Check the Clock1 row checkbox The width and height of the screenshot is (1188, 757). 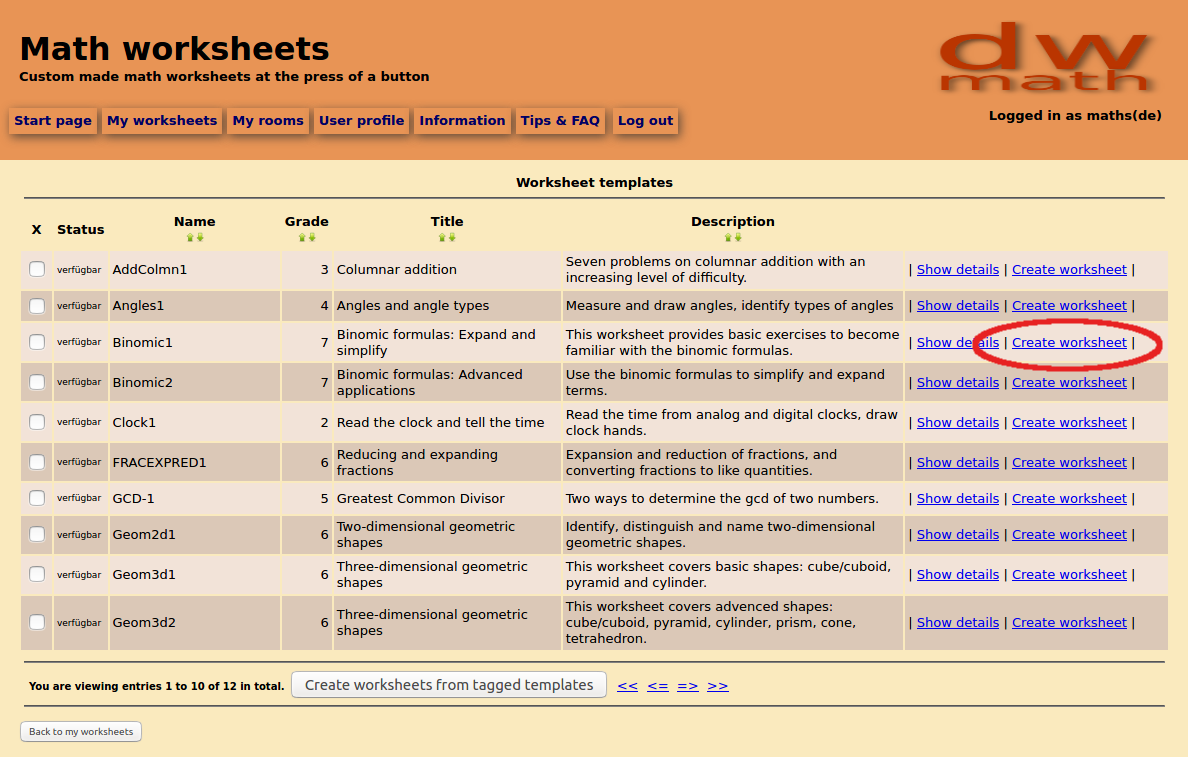37,422
